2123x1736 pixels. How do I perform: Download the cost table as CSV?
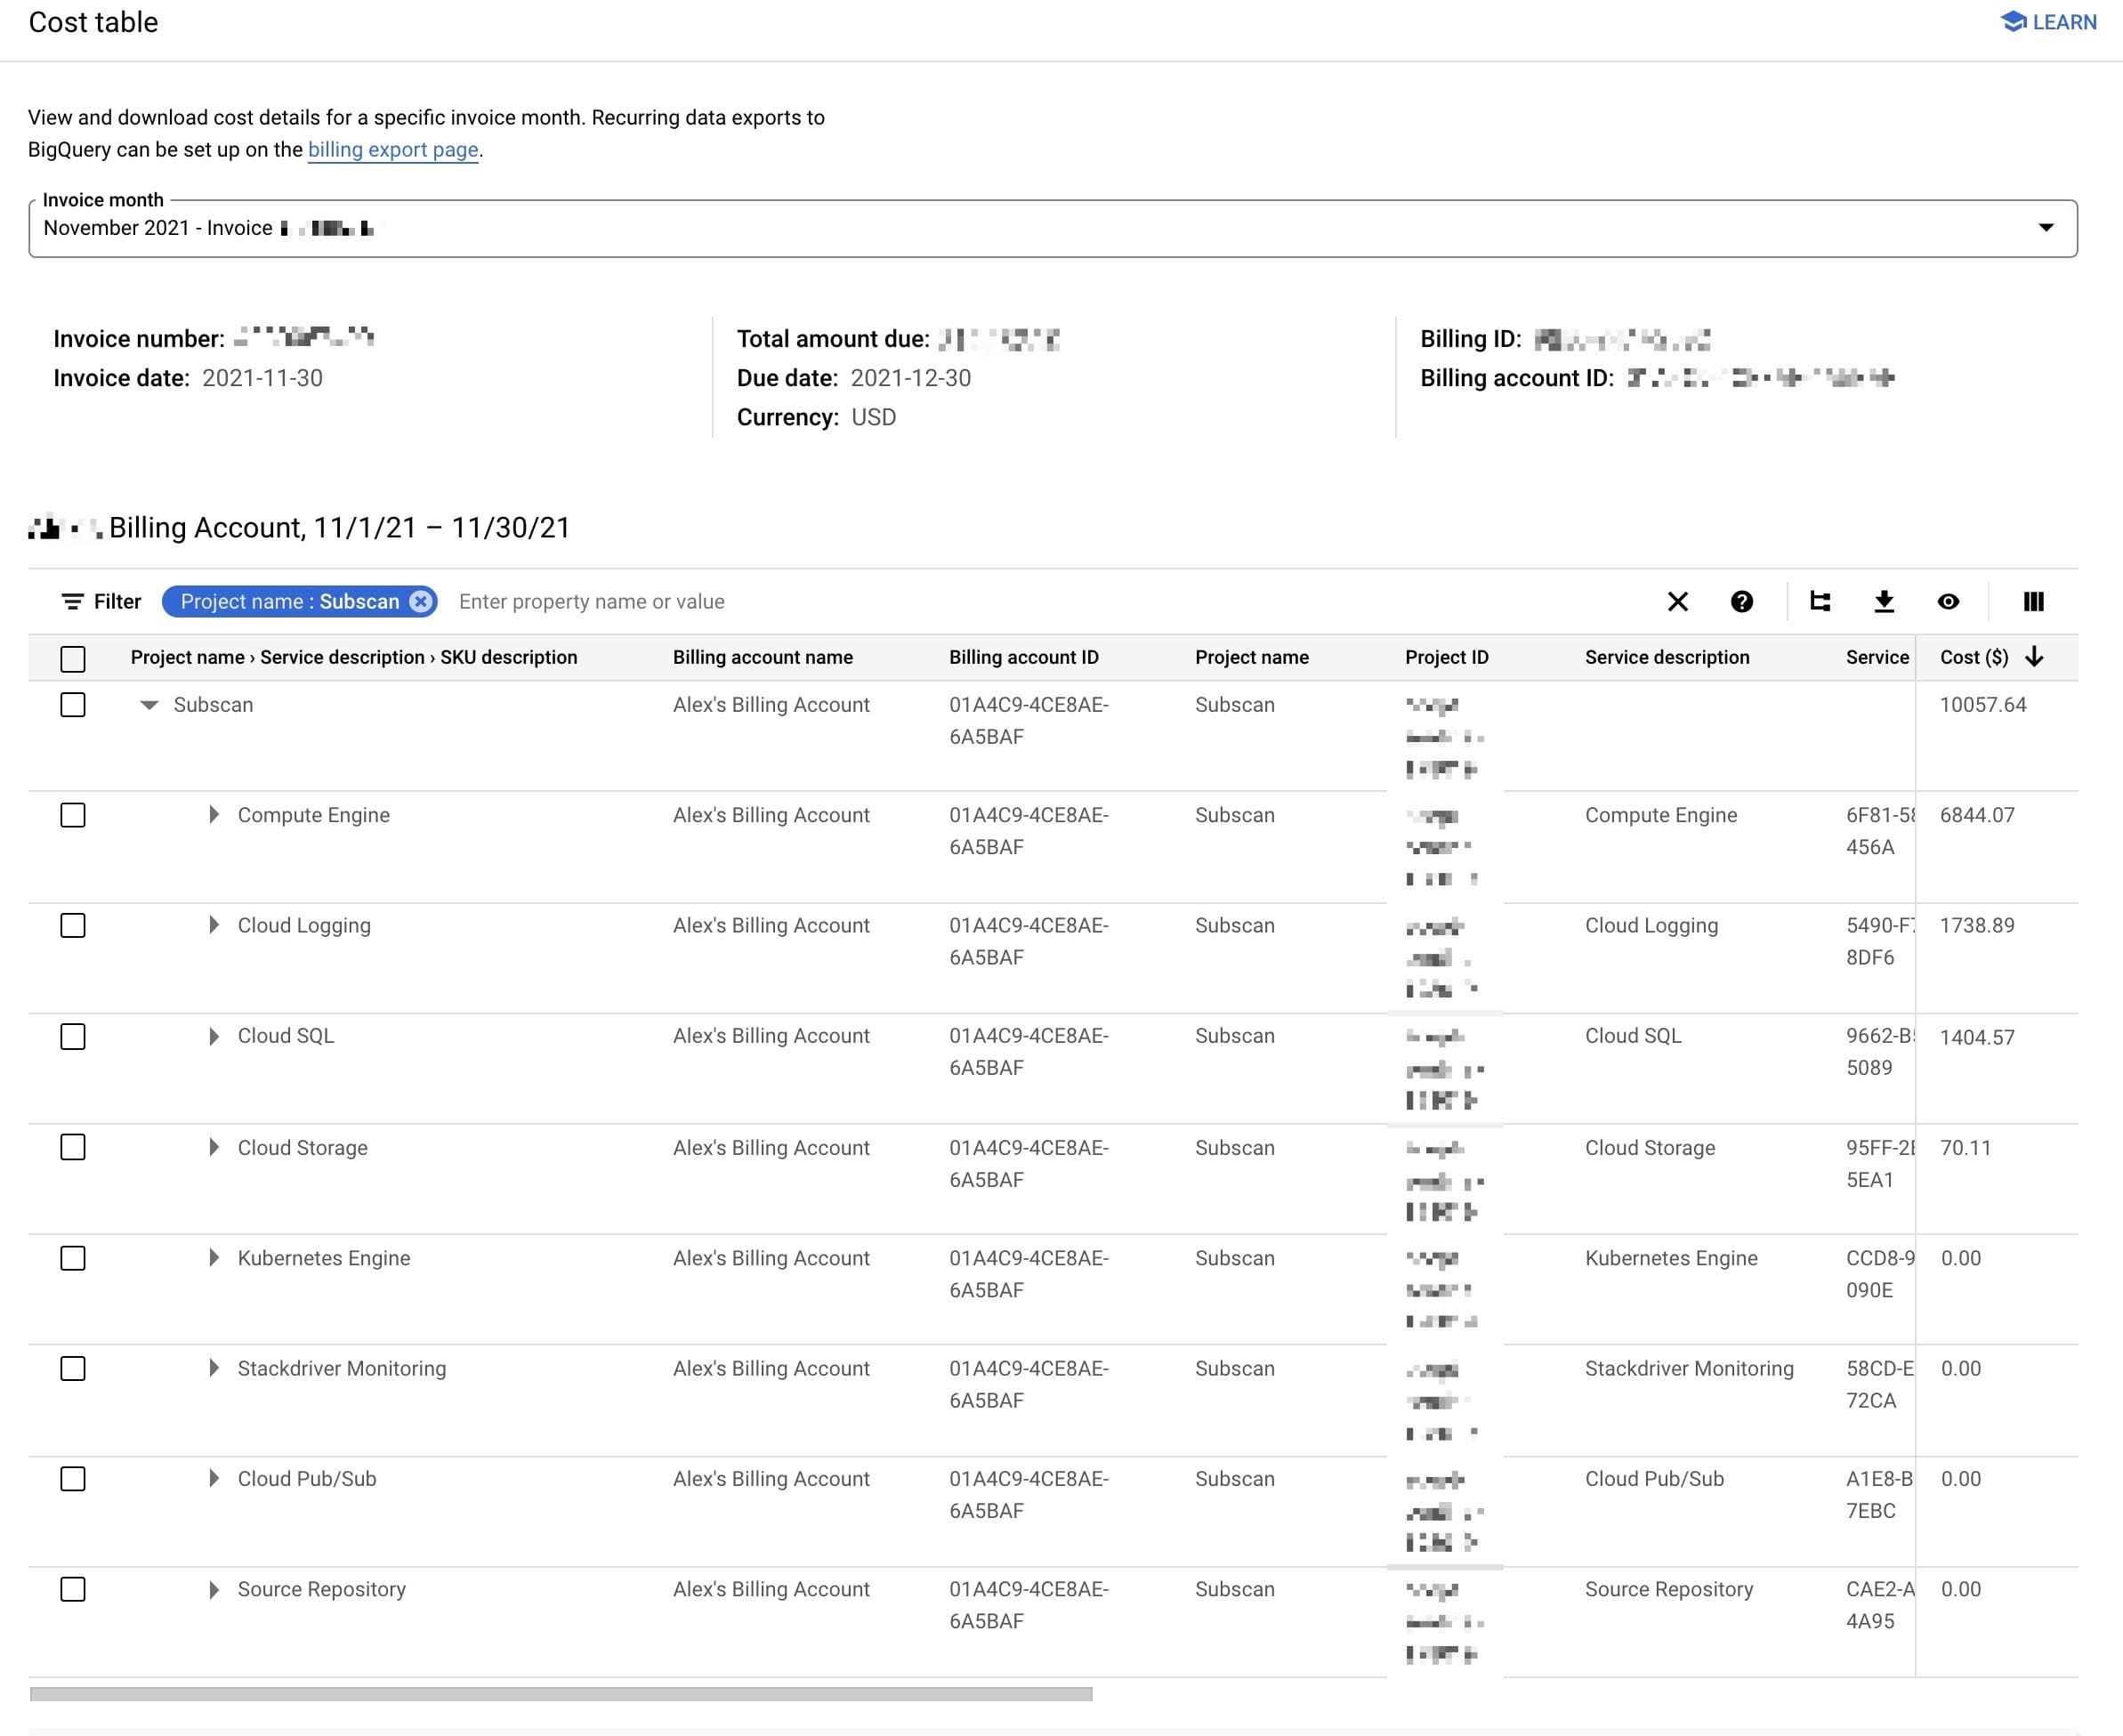point(1883,601)
